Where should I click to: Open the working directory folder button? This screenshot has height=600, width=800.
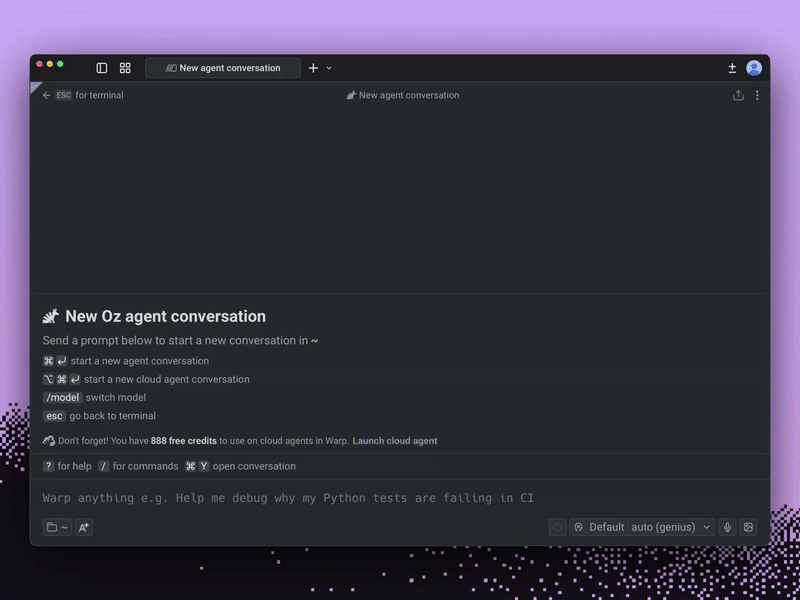point(57,527)
